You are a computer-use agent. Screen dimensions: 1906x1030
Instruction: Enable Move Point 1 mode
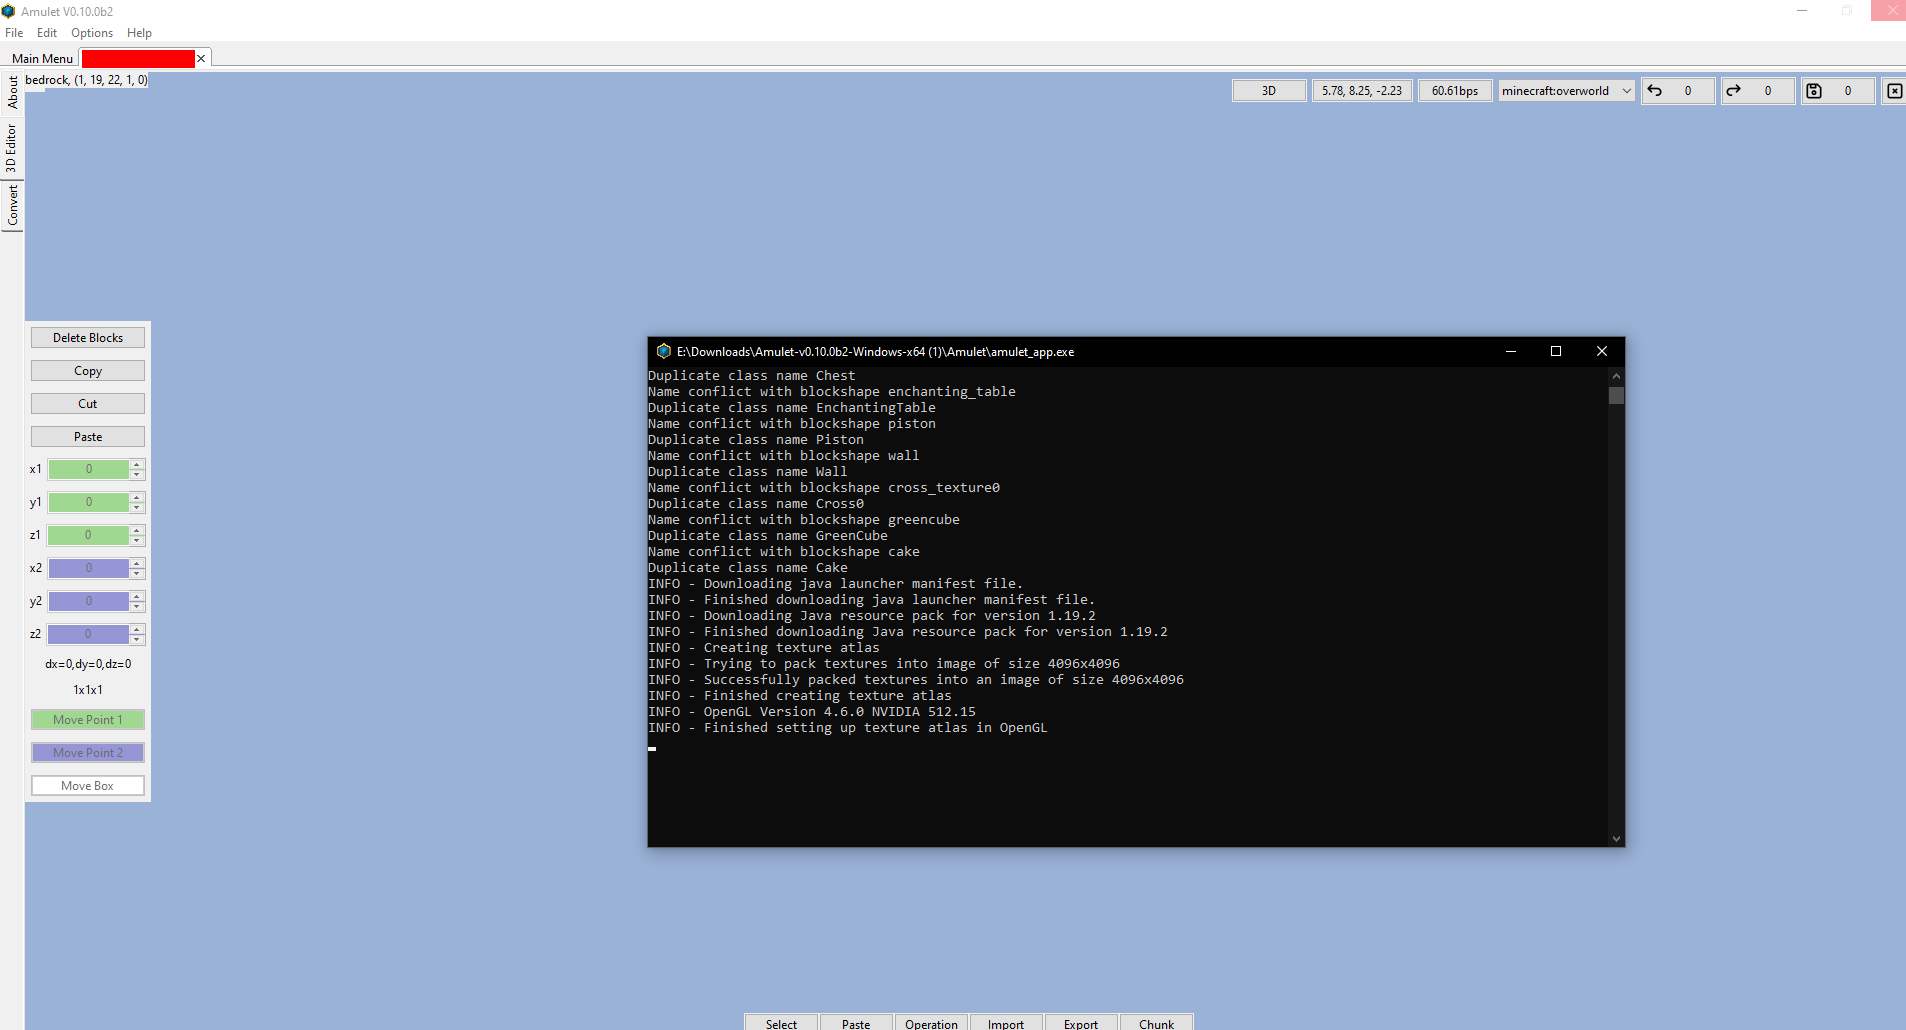[x=88, y=719]
